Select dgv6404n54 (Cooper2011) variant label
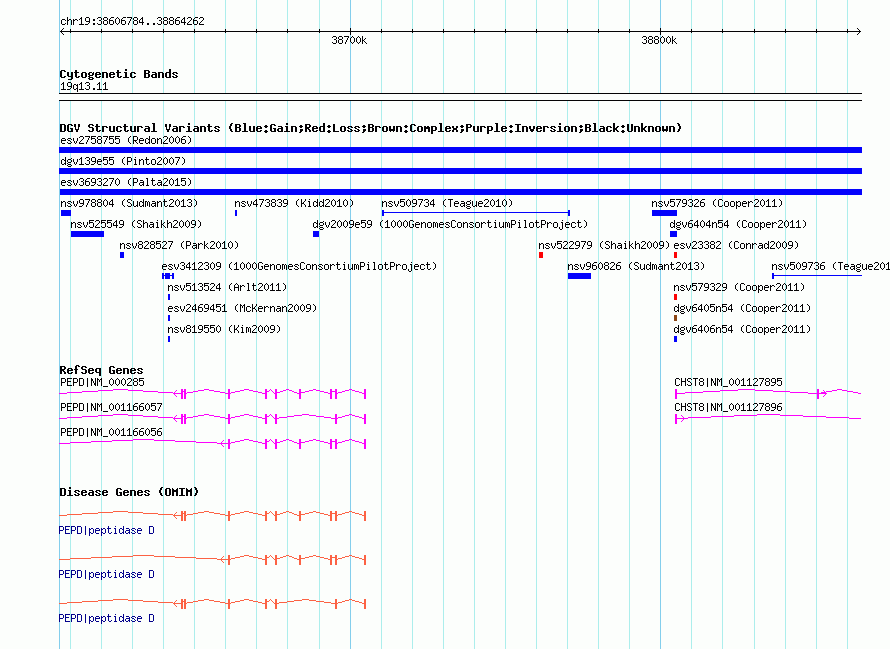This screenshot has height=649, width=890. click(738, 224)
